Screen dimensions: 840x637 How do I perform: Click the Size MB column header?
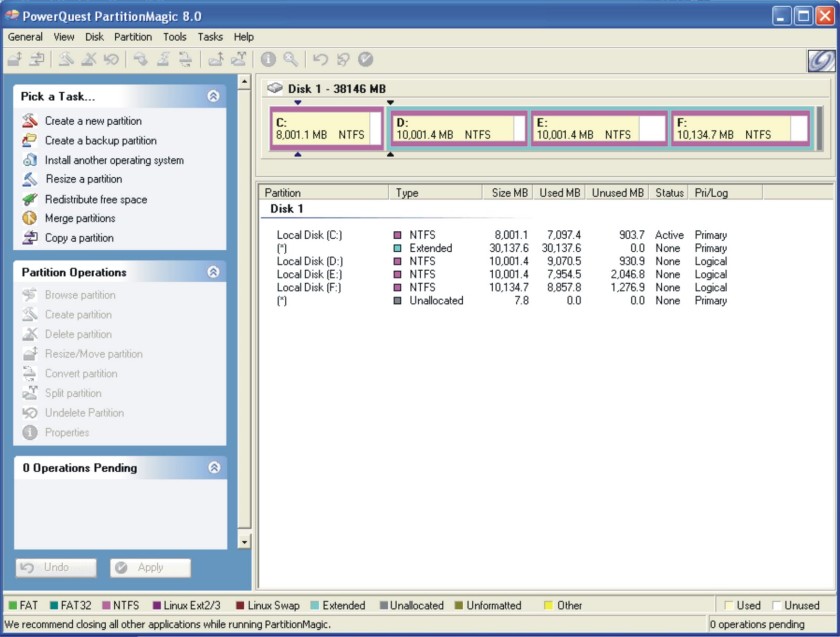(x=507, y=193)
